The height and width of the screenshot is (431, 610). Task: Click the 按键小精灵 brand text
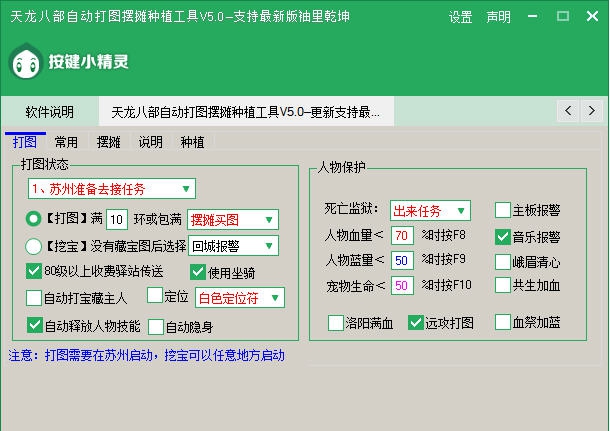click(x=88, y=61)
